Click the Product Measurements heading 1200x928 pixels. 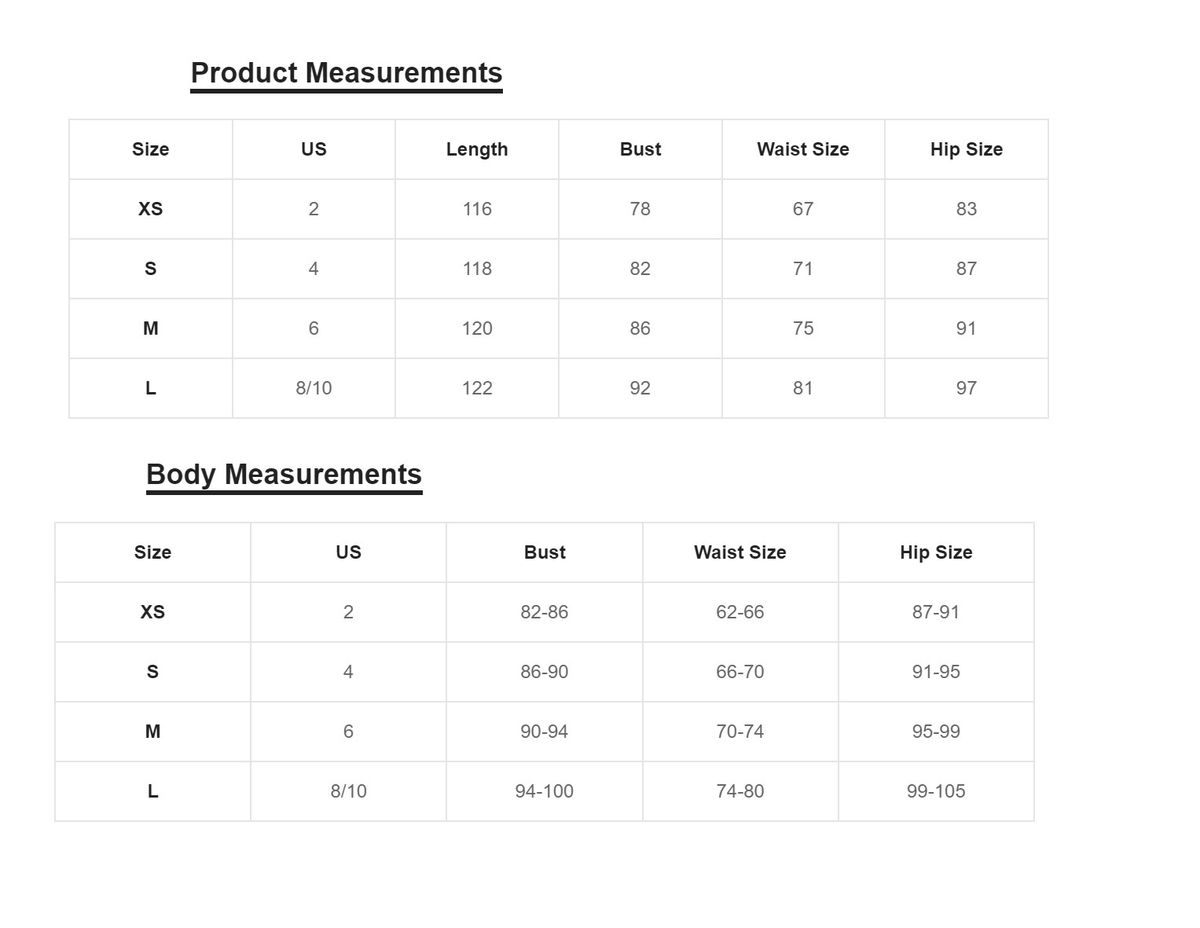[346, 73]
